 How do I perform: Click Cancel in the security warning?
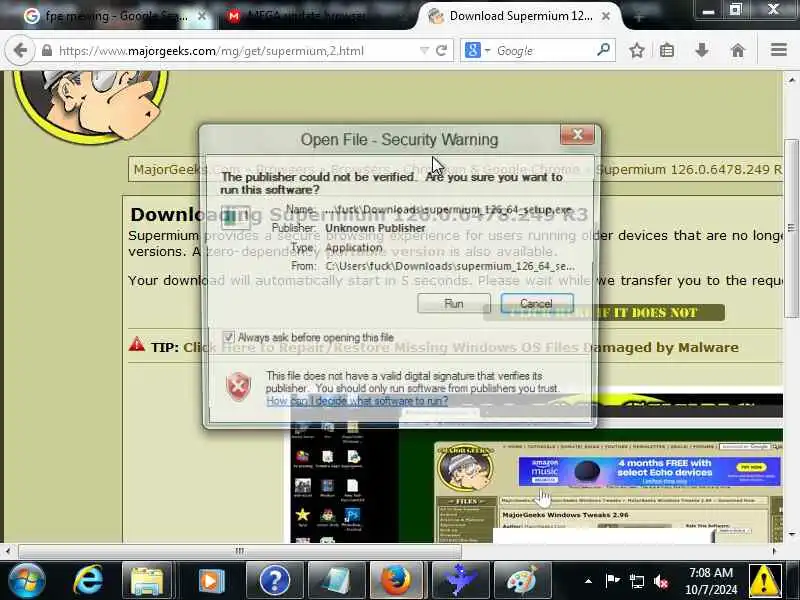pyautogui.click(x=537, y=304)
